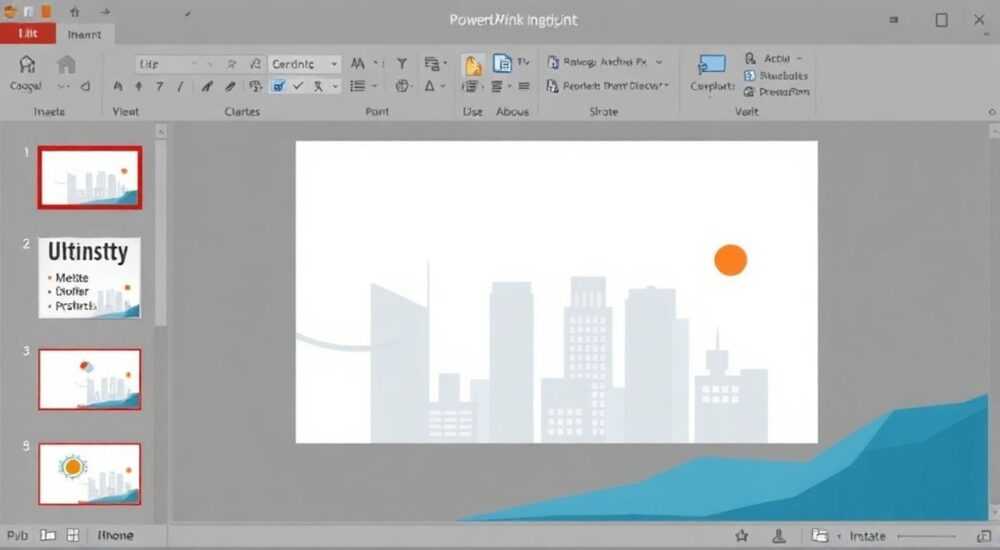Expand the triangle shape dropdown arrow
This screenshot has width=1000, height=550.
443,86
